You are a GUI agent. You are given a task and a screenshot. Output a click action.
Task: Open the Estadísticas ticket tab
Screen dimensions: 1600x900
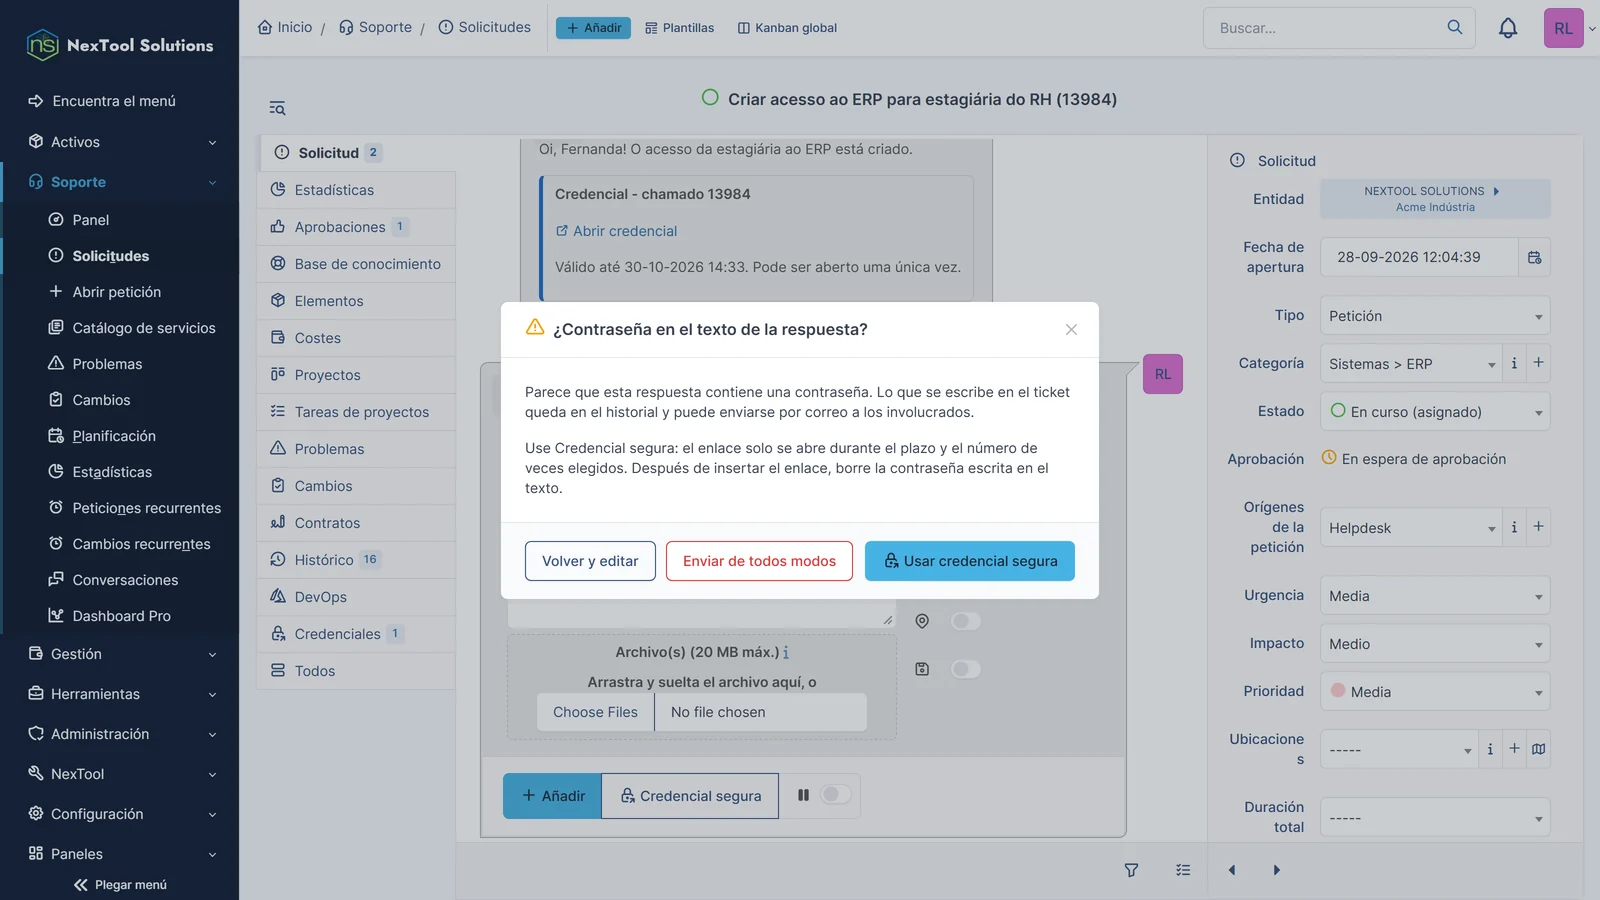click(x=357, y=190)
